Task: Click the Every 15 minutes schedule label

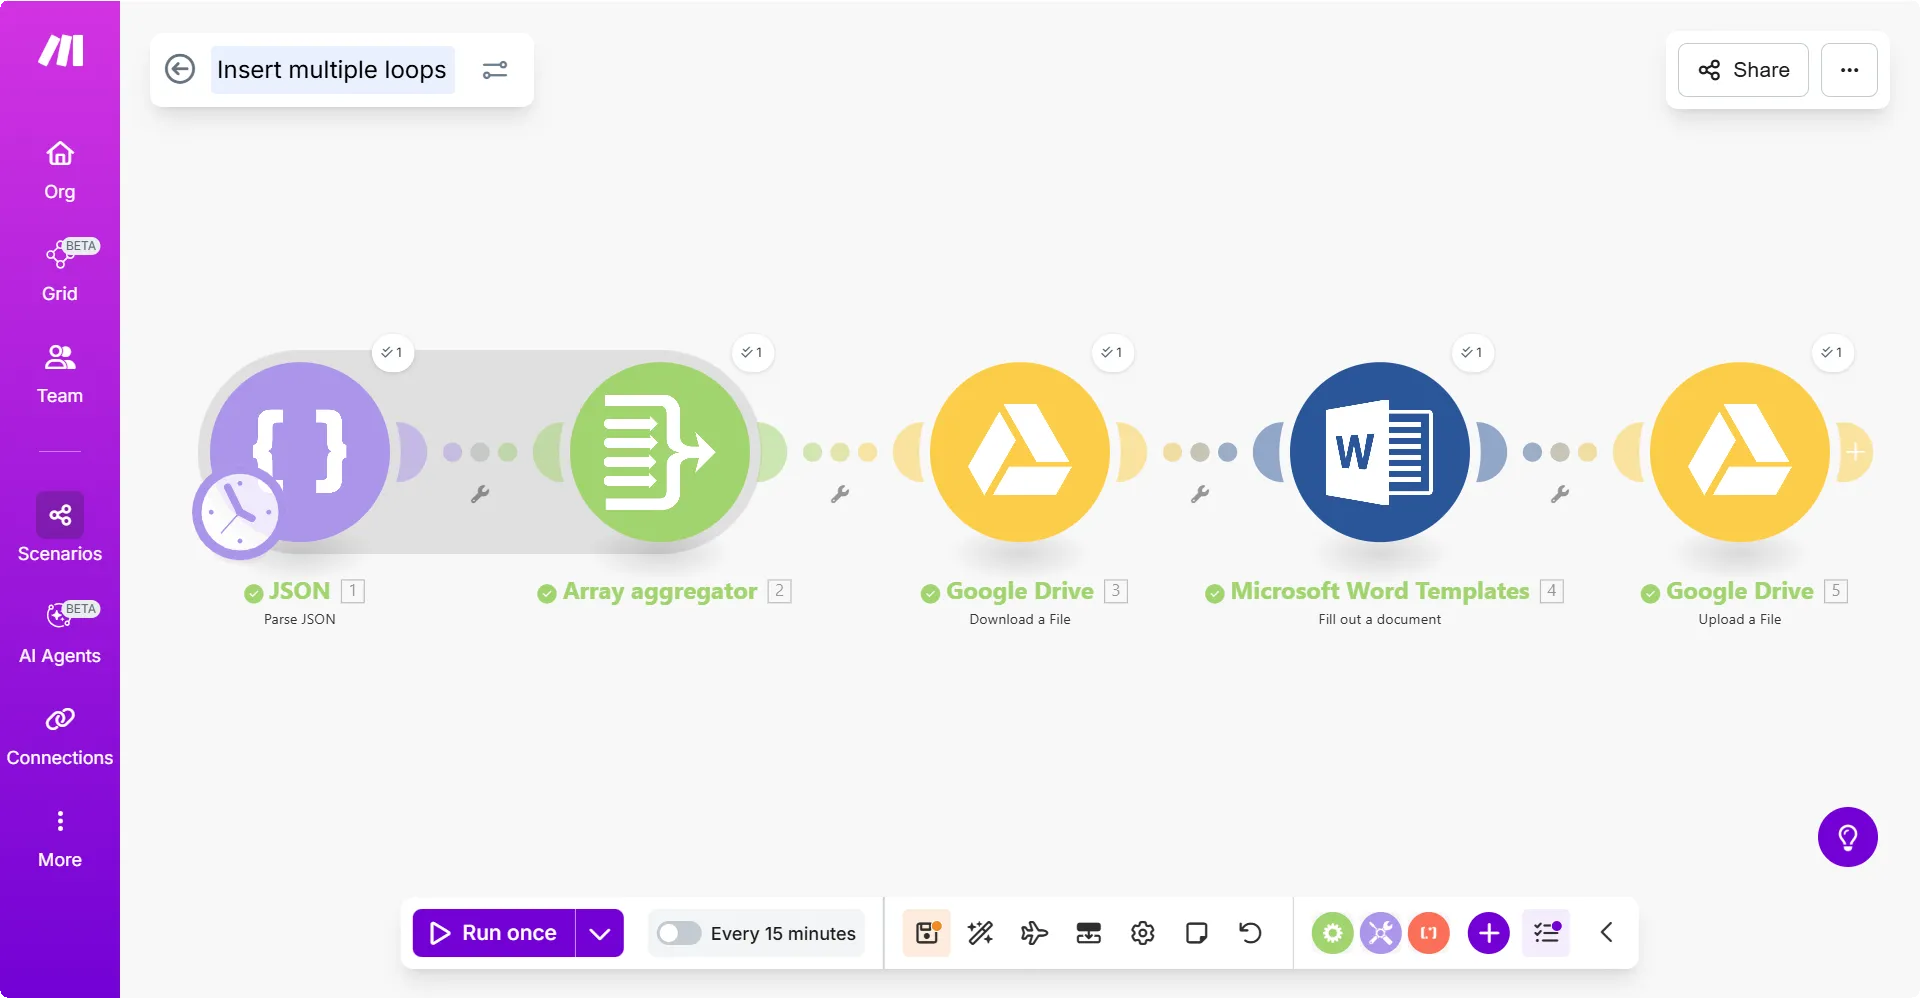Action: 783,933
